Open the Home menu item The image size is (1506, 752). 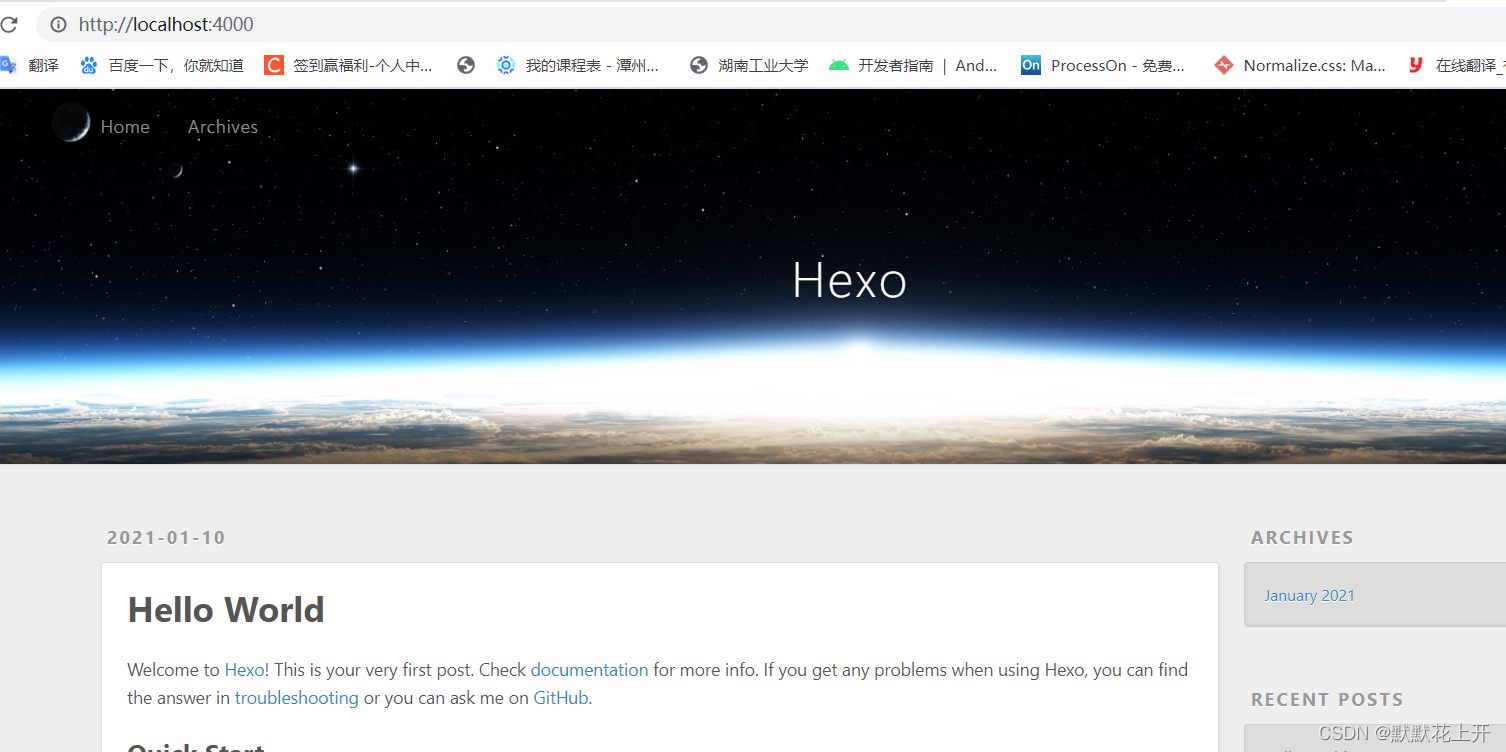coord(125,127)
